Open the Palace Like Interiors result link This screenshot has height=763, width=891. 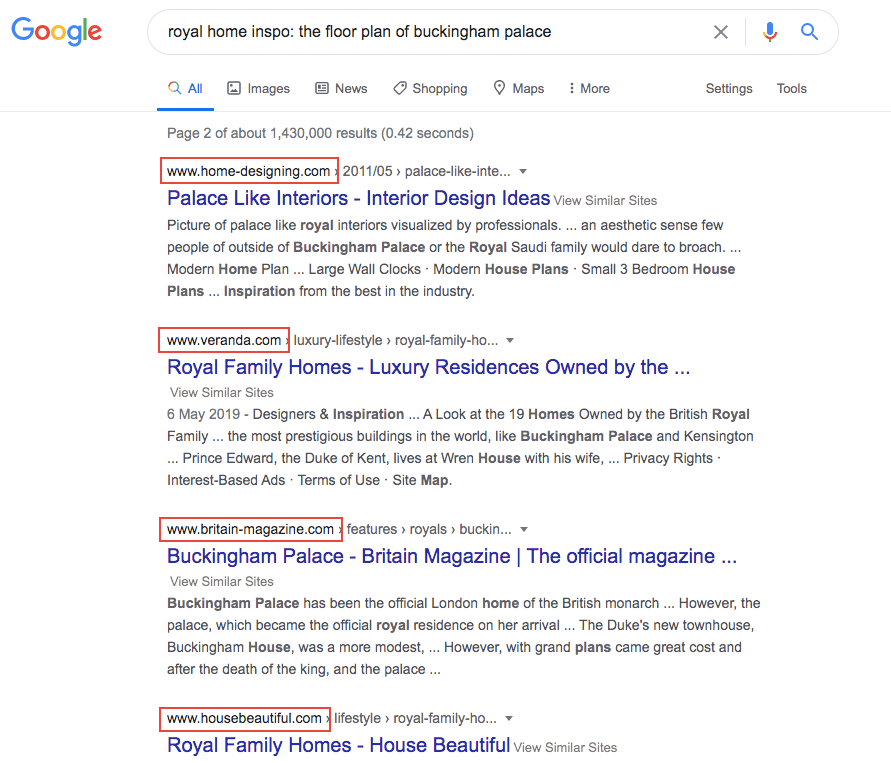(x=359, y=198)
